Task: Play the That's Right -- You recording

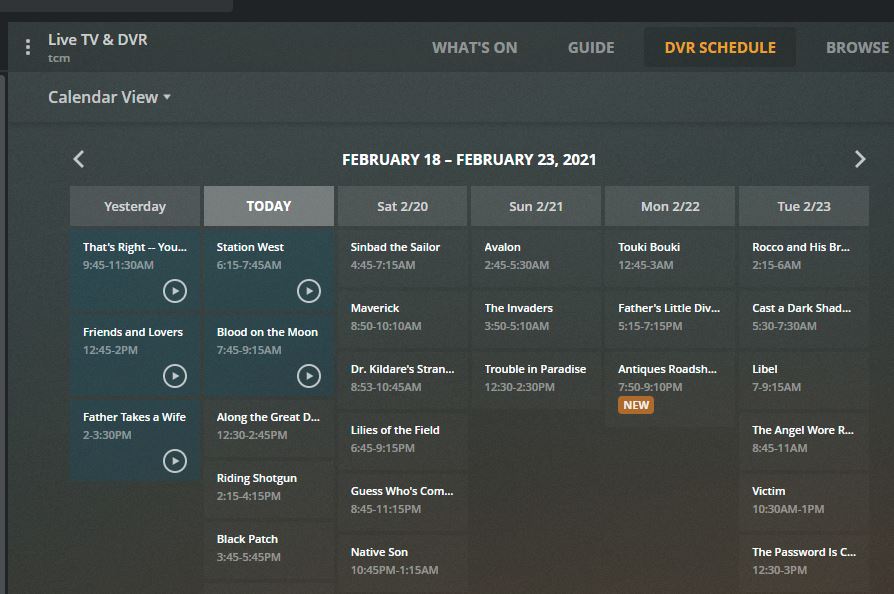Action: pyautogui.click(x=175, y=291)
